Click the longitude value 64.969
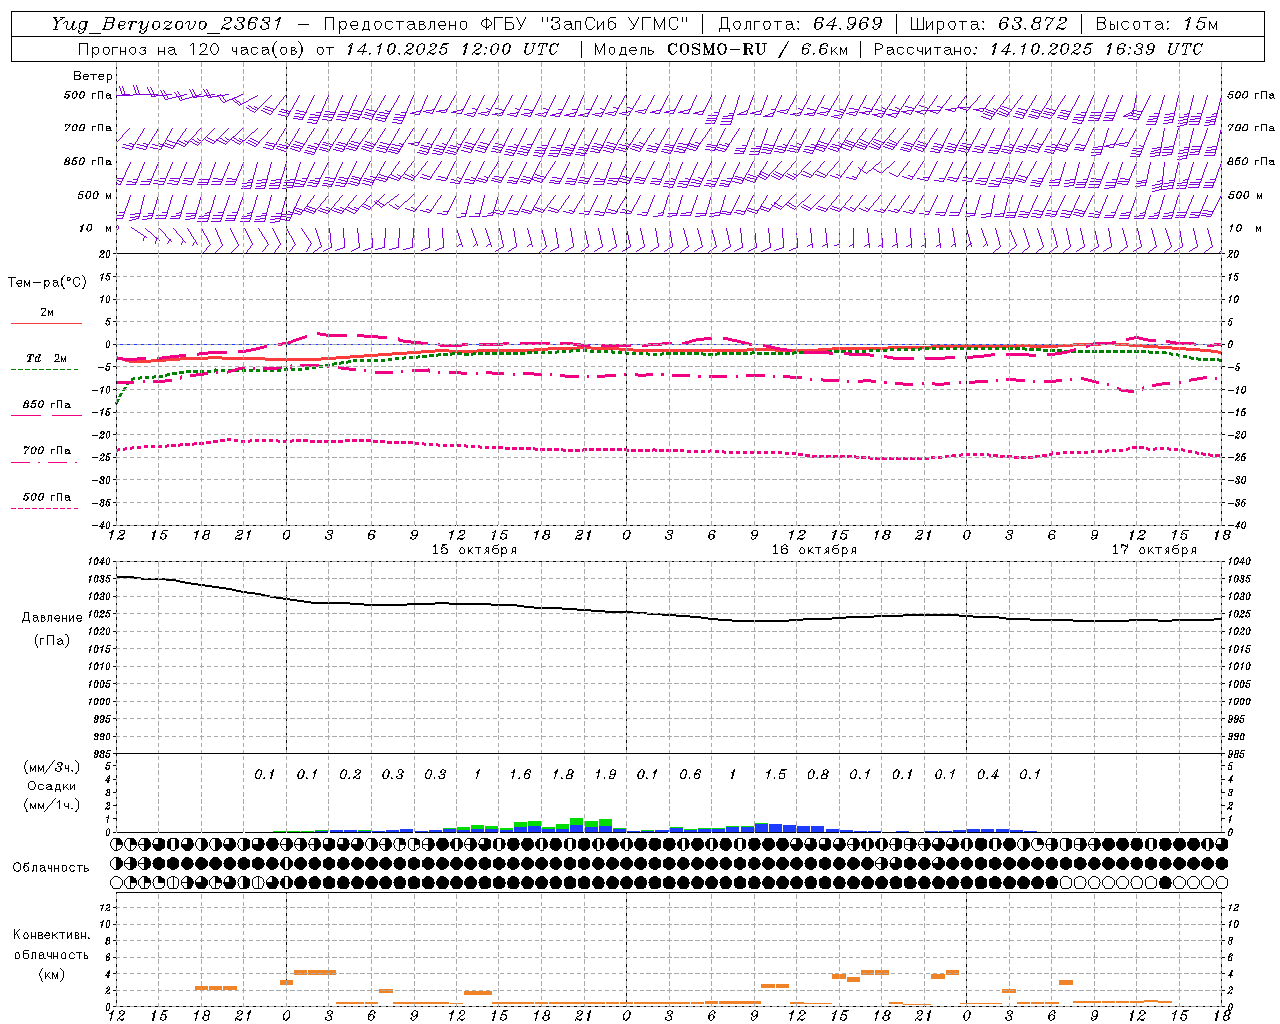The height and width of the screenshot is (1024, 1280). 846,24
